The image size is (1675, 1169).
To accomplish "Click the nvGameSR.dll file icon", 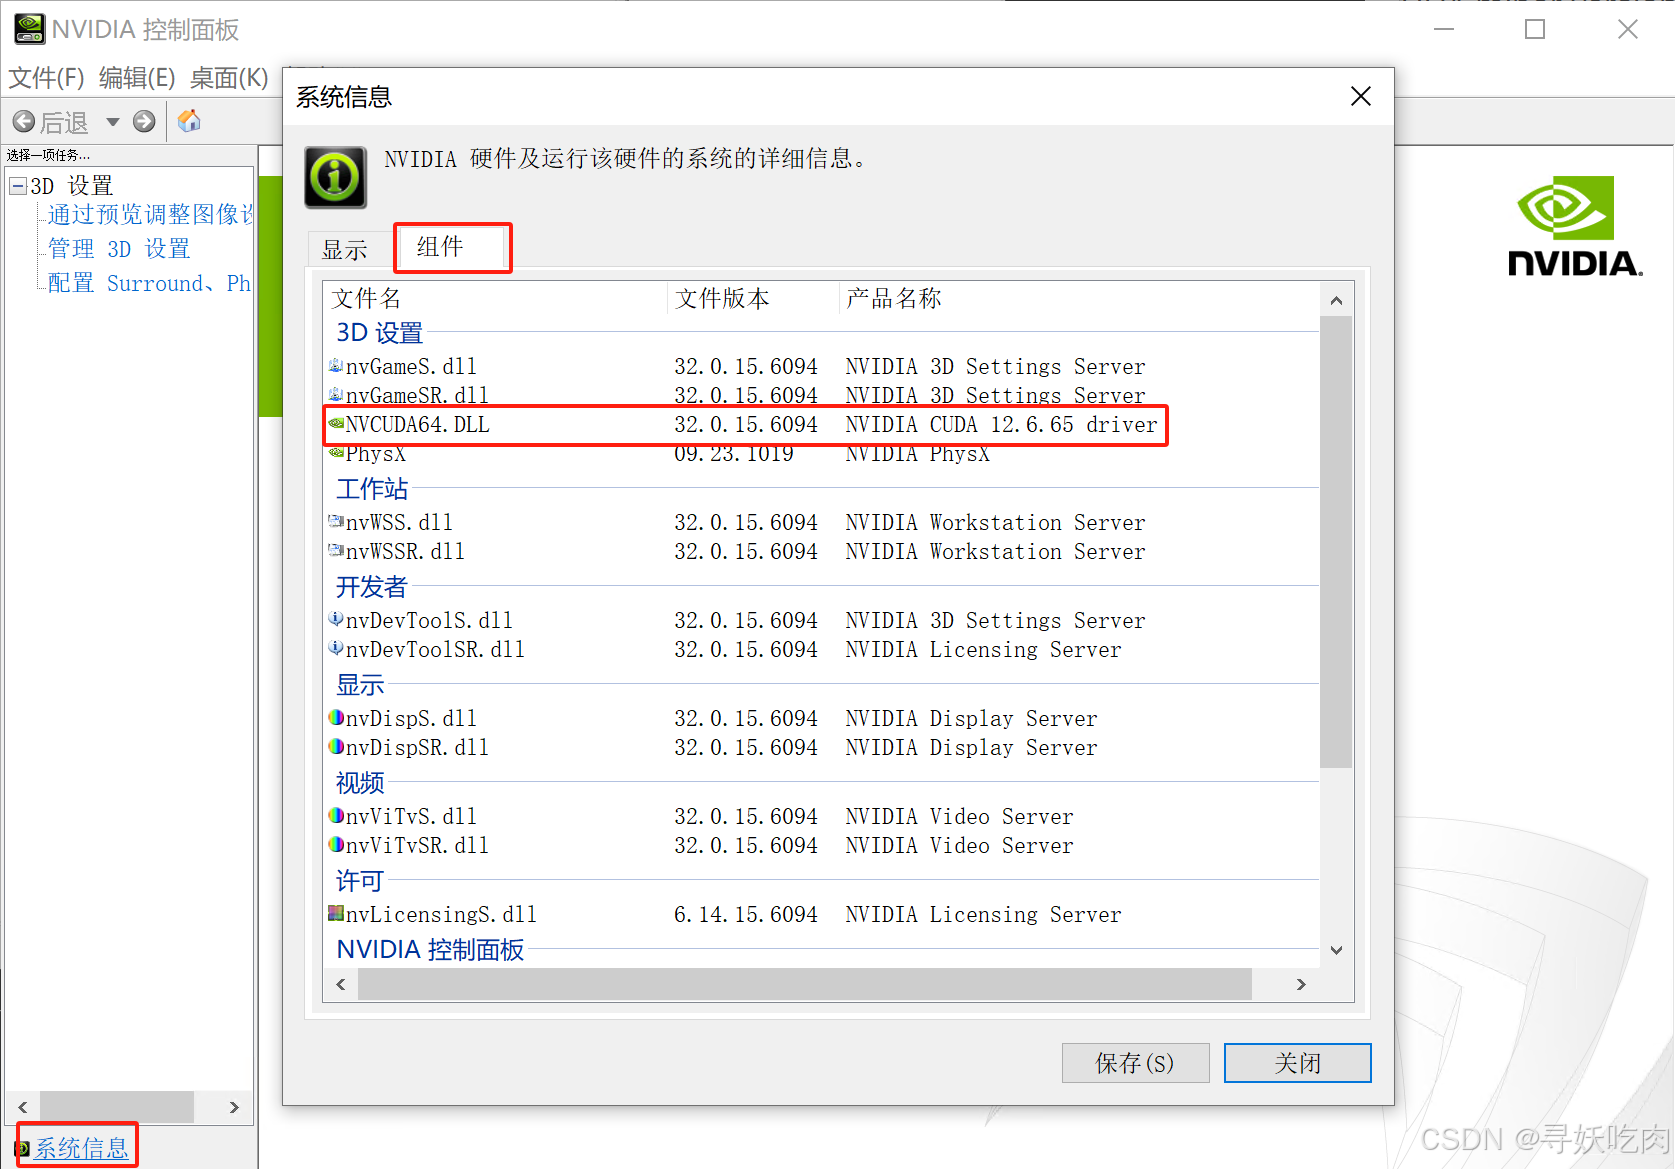I will (336, 395).
